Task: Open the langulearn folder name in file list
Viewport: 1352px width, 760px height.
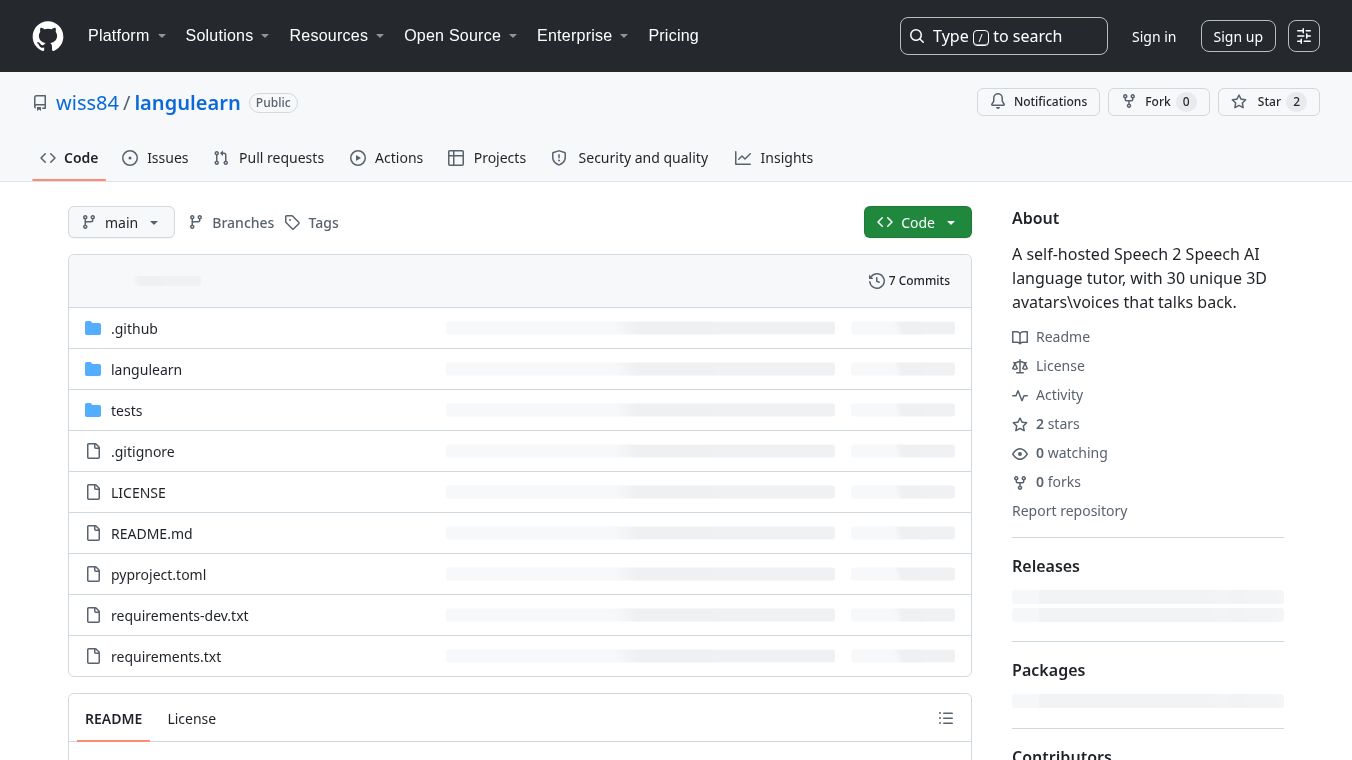Action: click(146, 370)
